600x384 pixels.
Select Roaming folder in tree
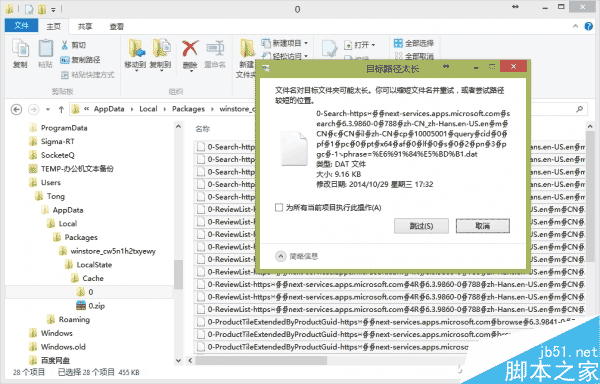[x=68, y=319]
